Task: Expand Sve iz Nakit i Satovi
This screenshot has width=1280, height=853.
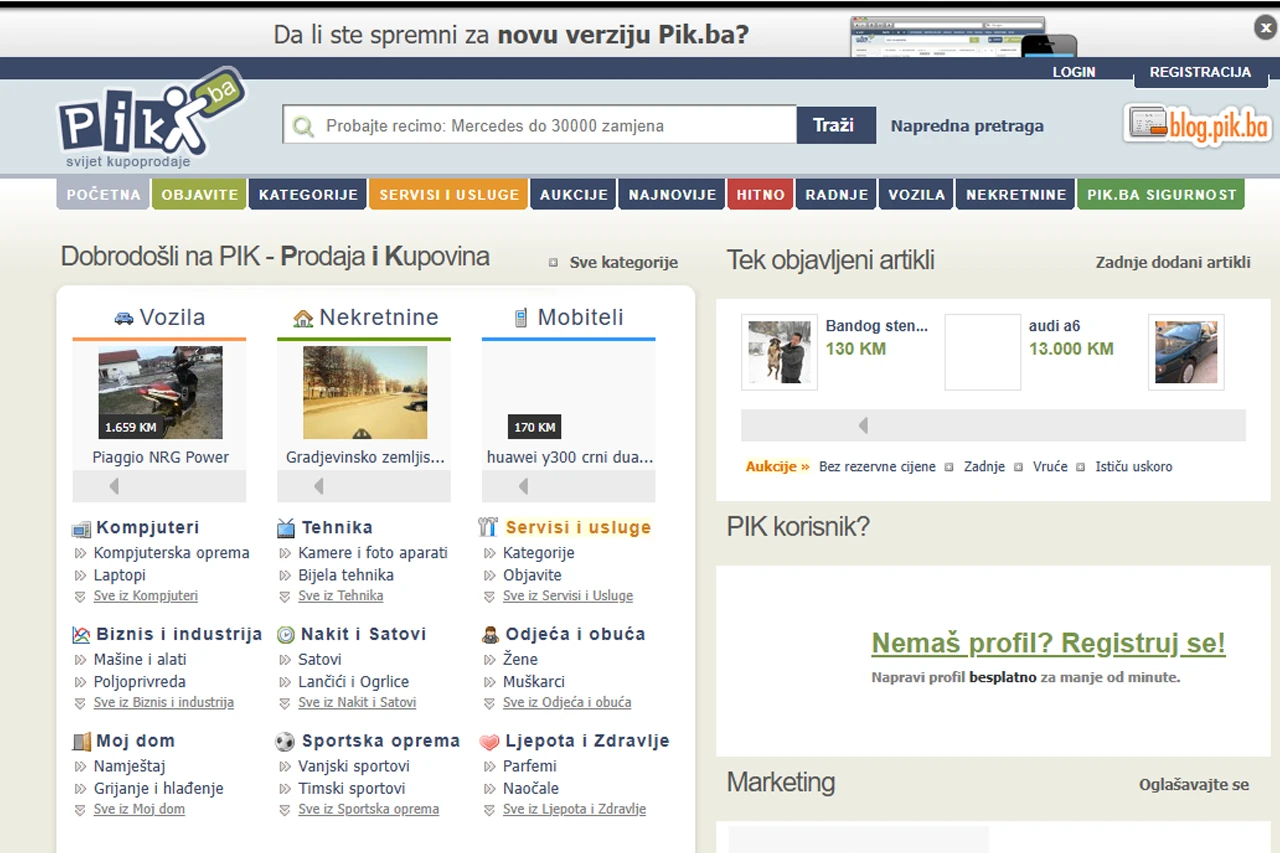Action: (x=357, y=703)
